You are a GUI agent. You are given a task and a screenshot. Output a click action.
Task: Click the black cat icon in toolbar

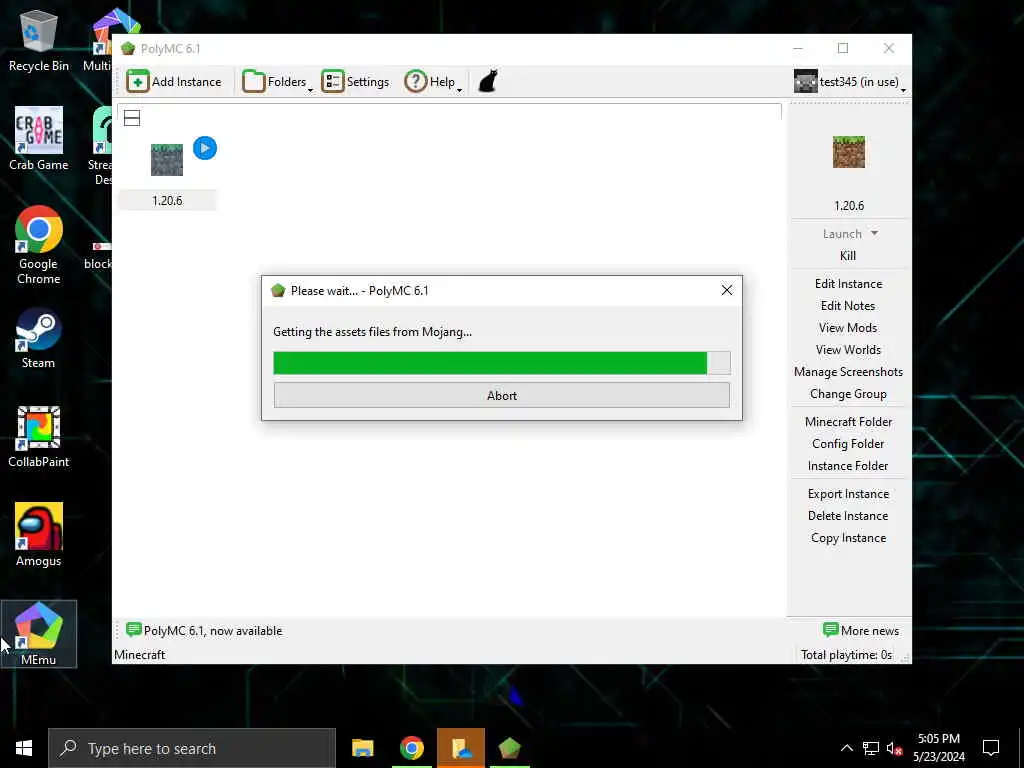(x=488, y=82)
